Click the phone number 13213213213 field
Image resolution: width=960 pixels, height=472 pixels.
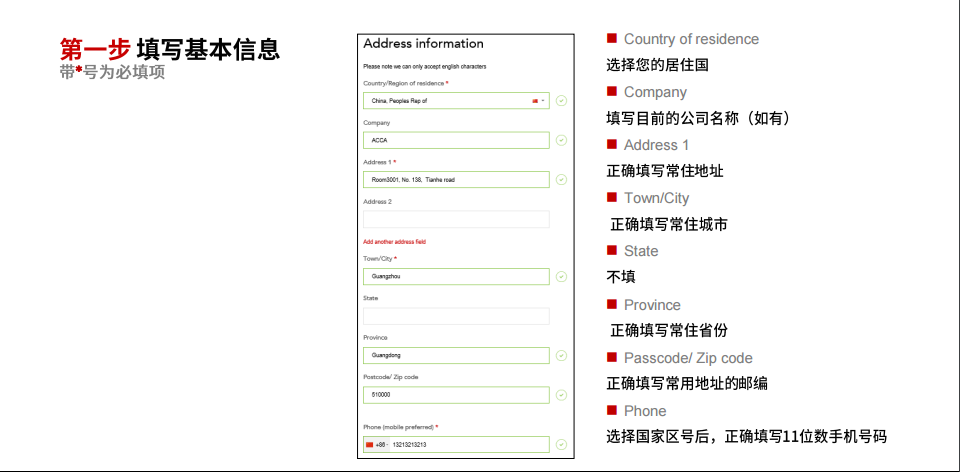tap(470, 444)
